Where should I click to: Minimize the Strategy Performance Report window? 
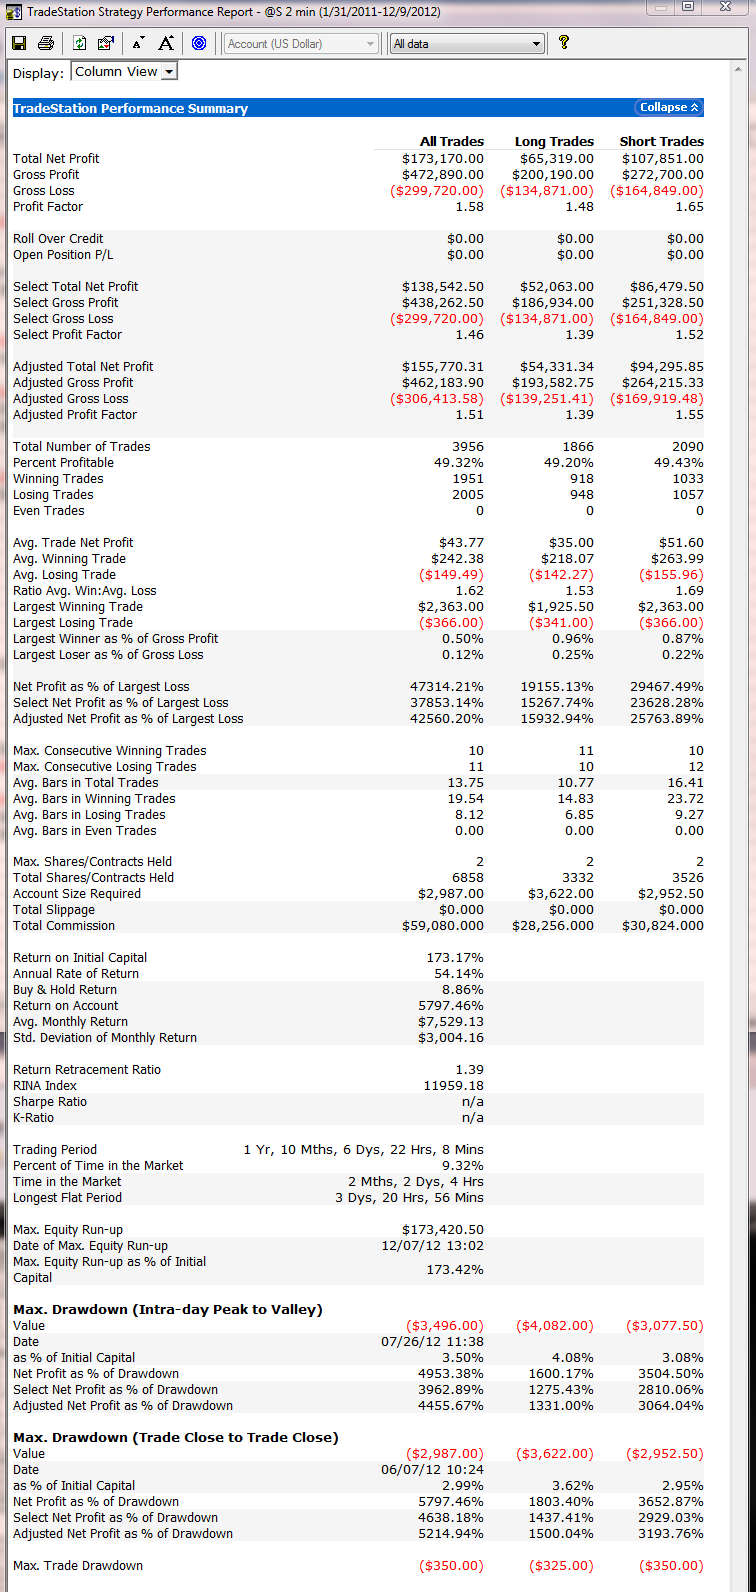pos(657,7)
